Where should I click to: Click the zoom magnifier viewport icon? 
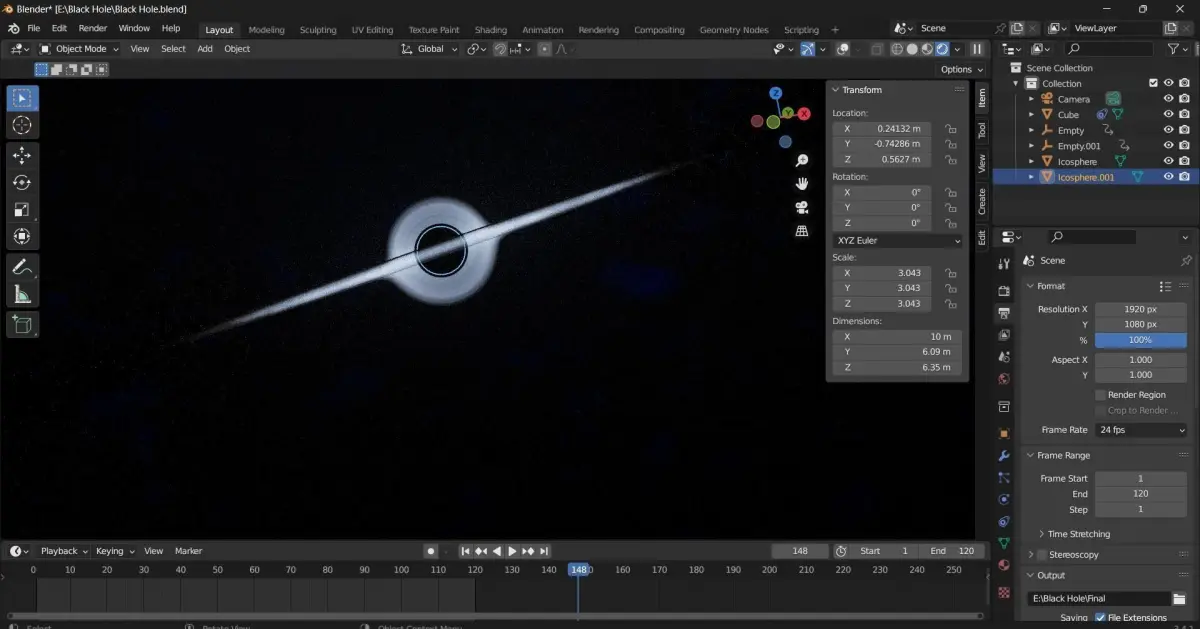tap(802, 161)
